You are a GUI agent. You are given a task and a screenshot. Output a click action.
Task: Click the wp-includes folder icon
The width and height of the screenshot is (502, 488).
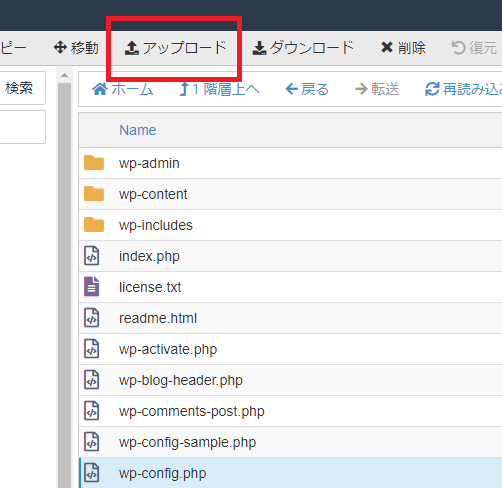pos(94,225)
